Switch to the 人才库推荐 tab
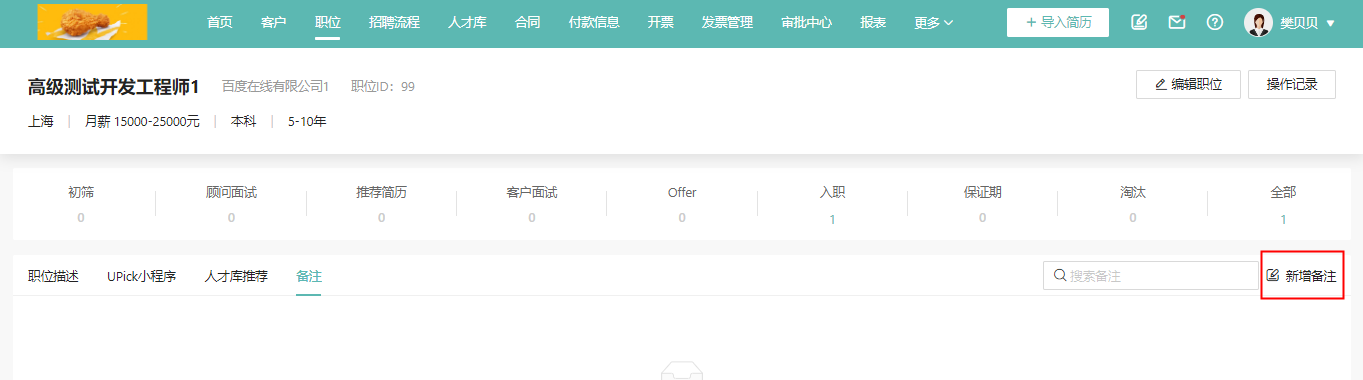This screenshot has height=380, width=1363. tap(236, 276)
